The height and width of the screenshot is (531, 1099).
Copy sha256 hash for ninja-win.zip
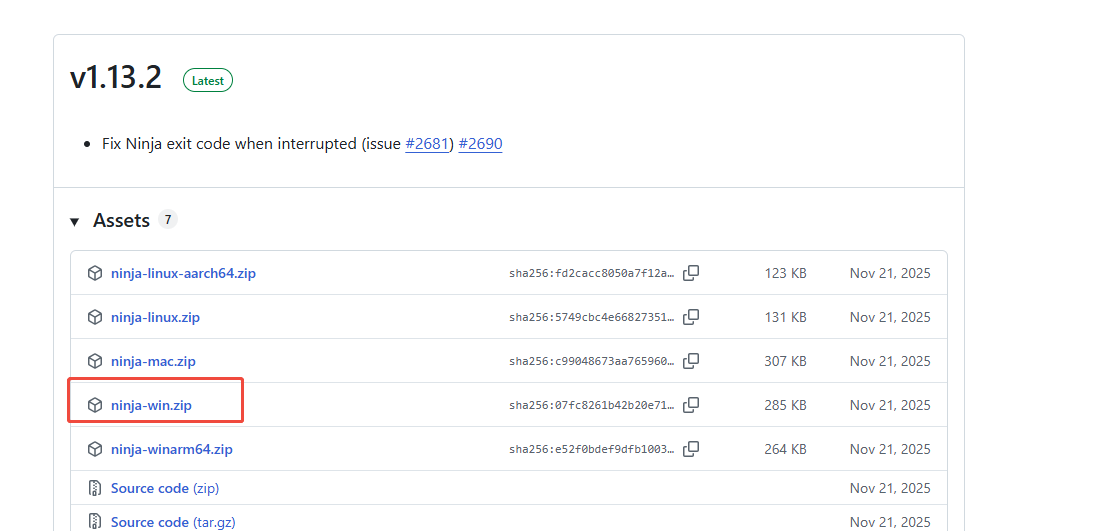point(691,405)
